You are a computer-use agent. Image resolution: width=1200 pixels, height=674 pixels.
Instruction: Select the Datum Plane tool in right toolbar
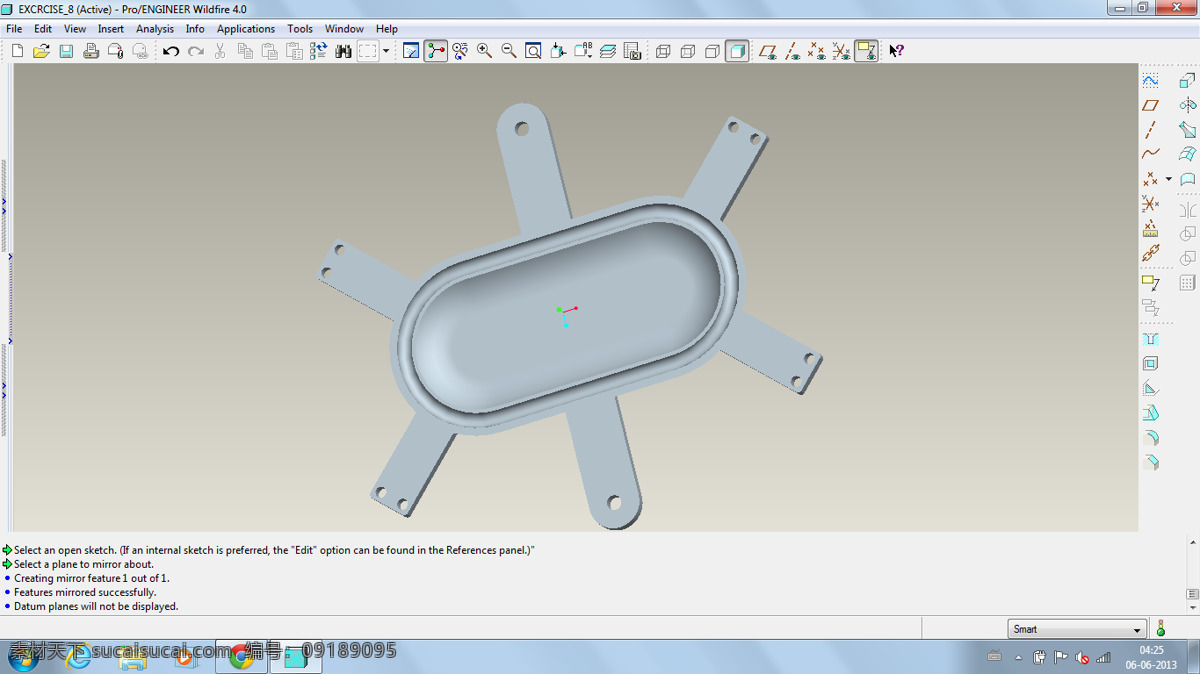[1150, 105]
